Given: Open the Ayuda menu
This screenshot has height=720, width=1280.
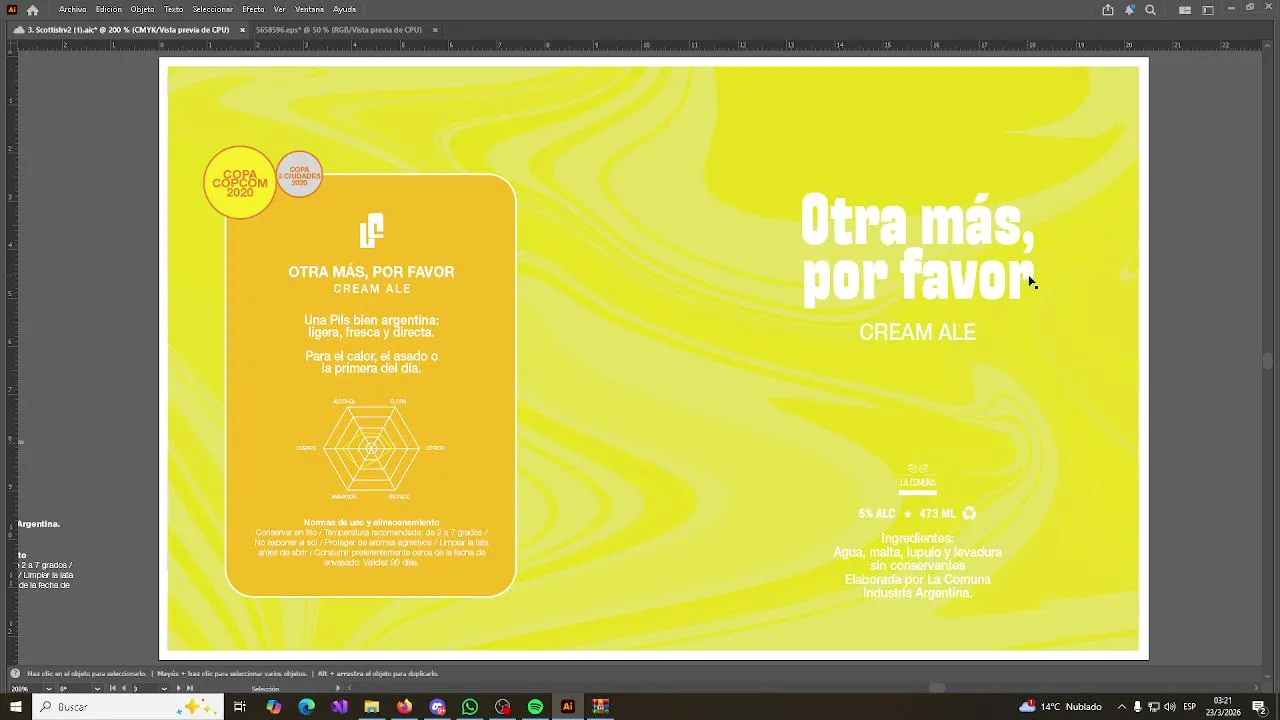Looking at the screenshot, I should (345, 9).
